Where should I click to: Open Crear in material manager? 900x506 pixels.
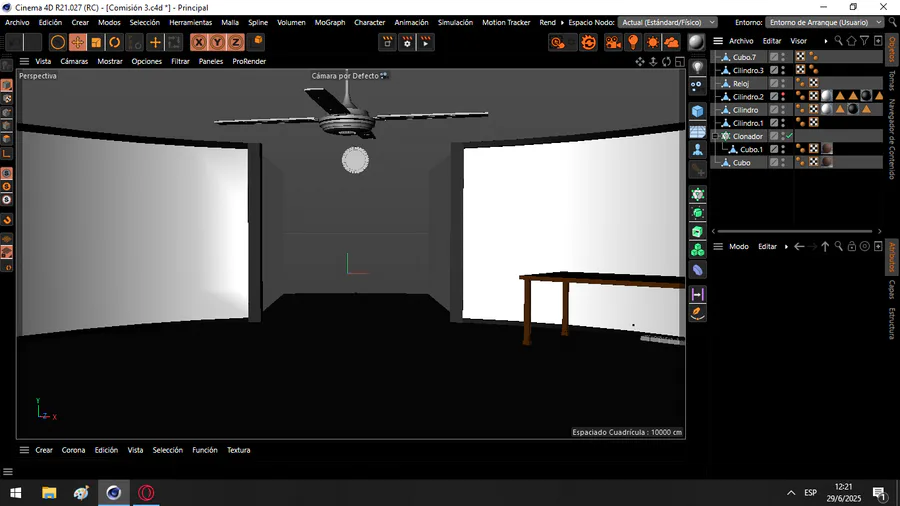click(x=44, y=450)
